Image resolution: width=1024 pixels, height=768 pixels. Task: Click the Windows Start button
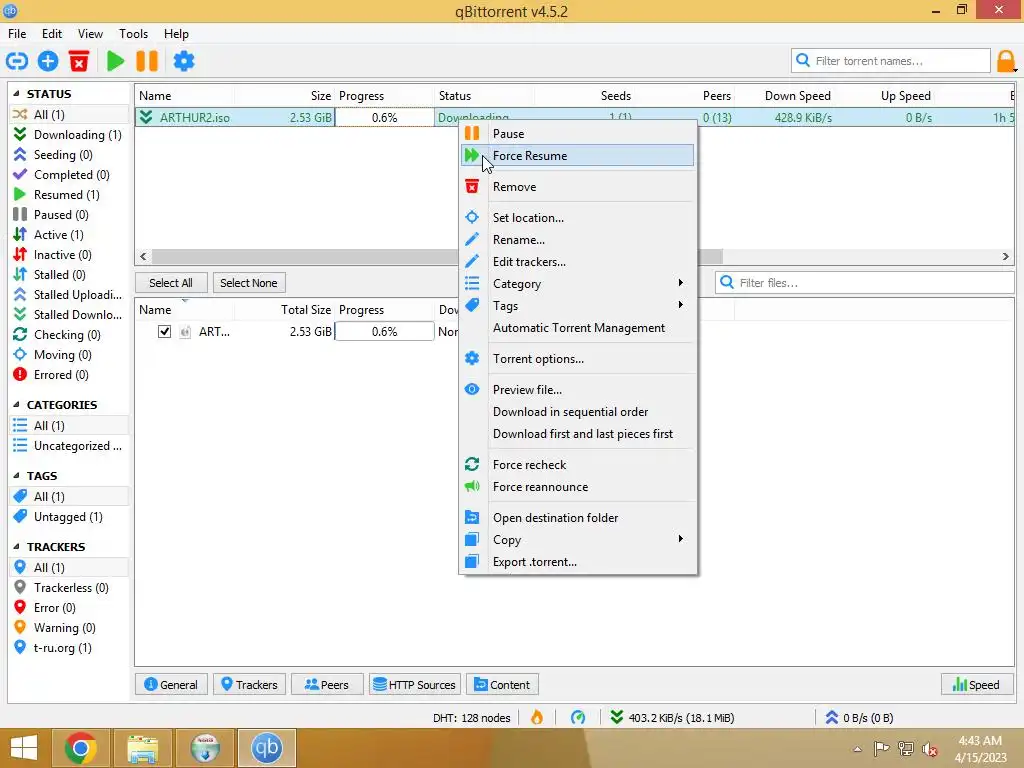(24, 748)
